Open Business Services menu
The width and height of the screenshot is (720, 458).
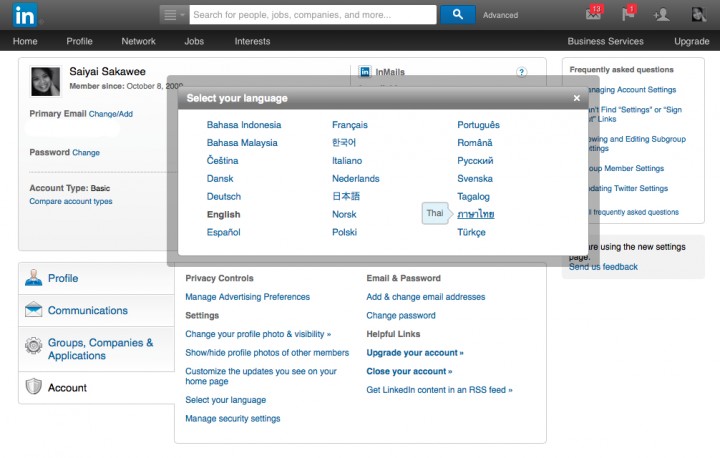point(605,41)
